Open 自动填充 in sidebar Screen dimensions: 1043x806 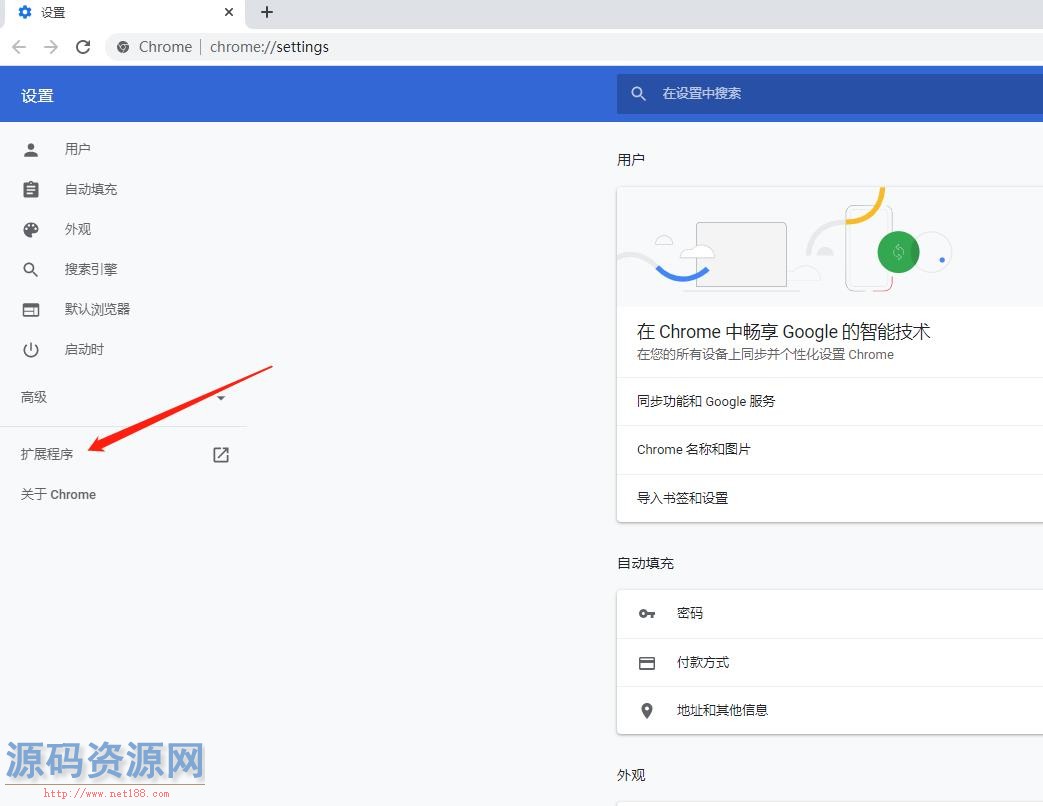tap(91, 190)
